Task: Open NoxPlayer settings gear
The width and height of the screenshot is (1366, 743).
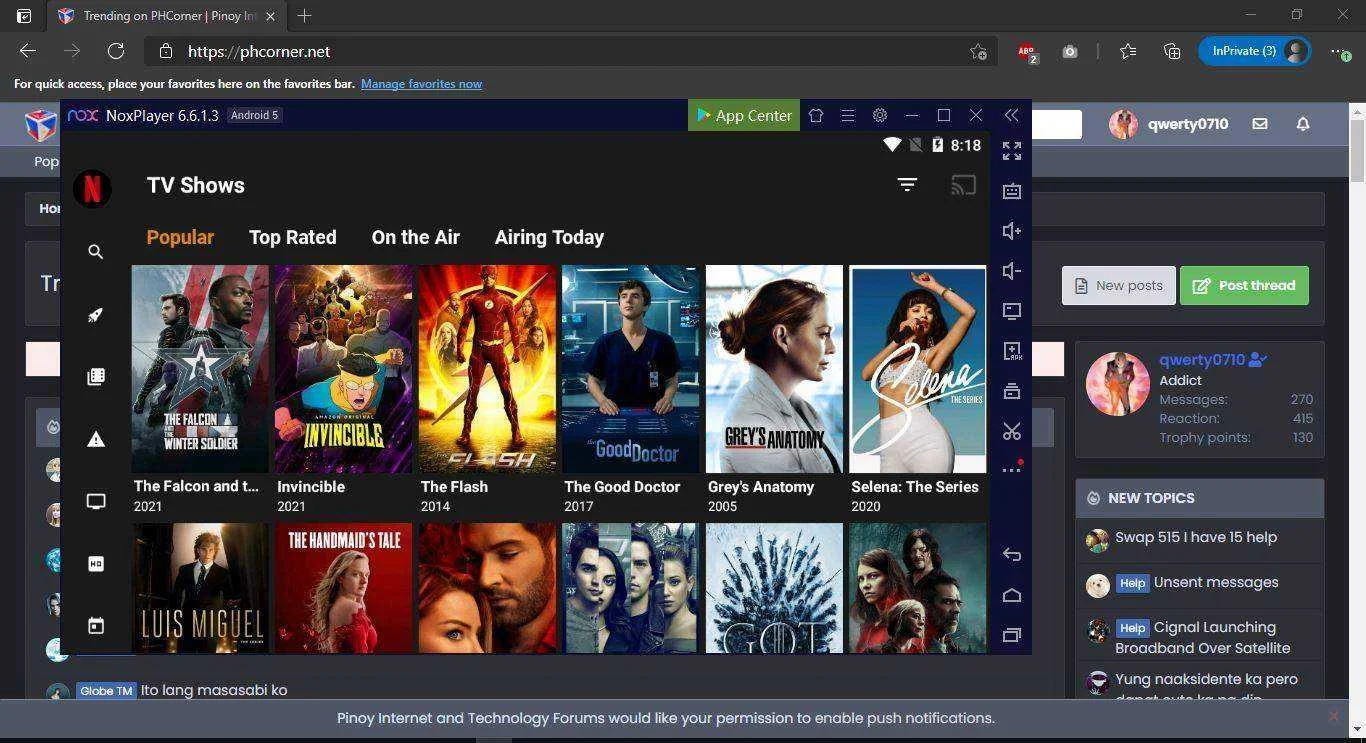Action: 880,115
